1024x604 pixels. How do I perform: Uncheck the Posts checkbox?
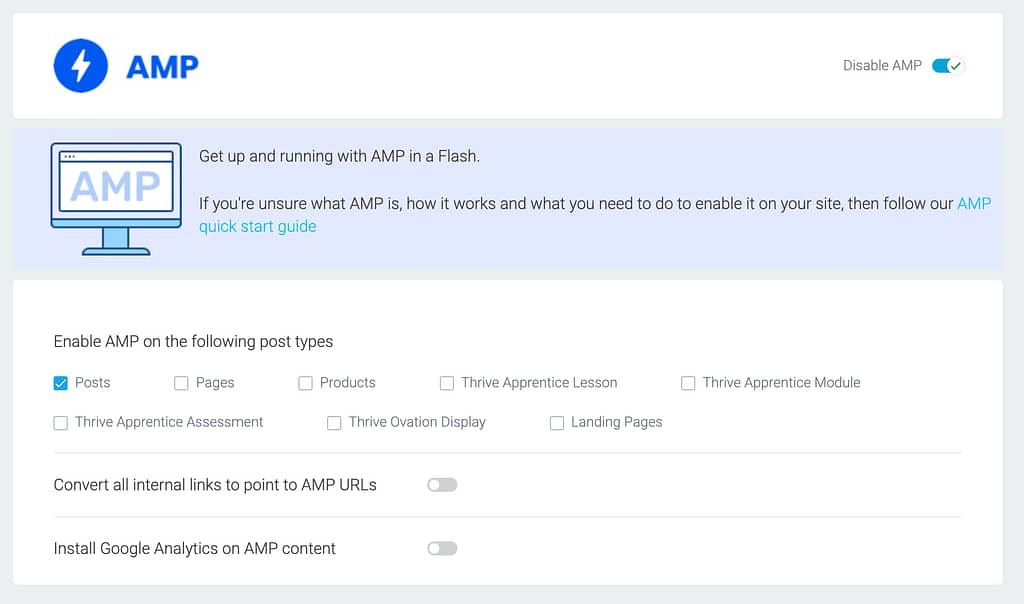[x=61, y=383]
